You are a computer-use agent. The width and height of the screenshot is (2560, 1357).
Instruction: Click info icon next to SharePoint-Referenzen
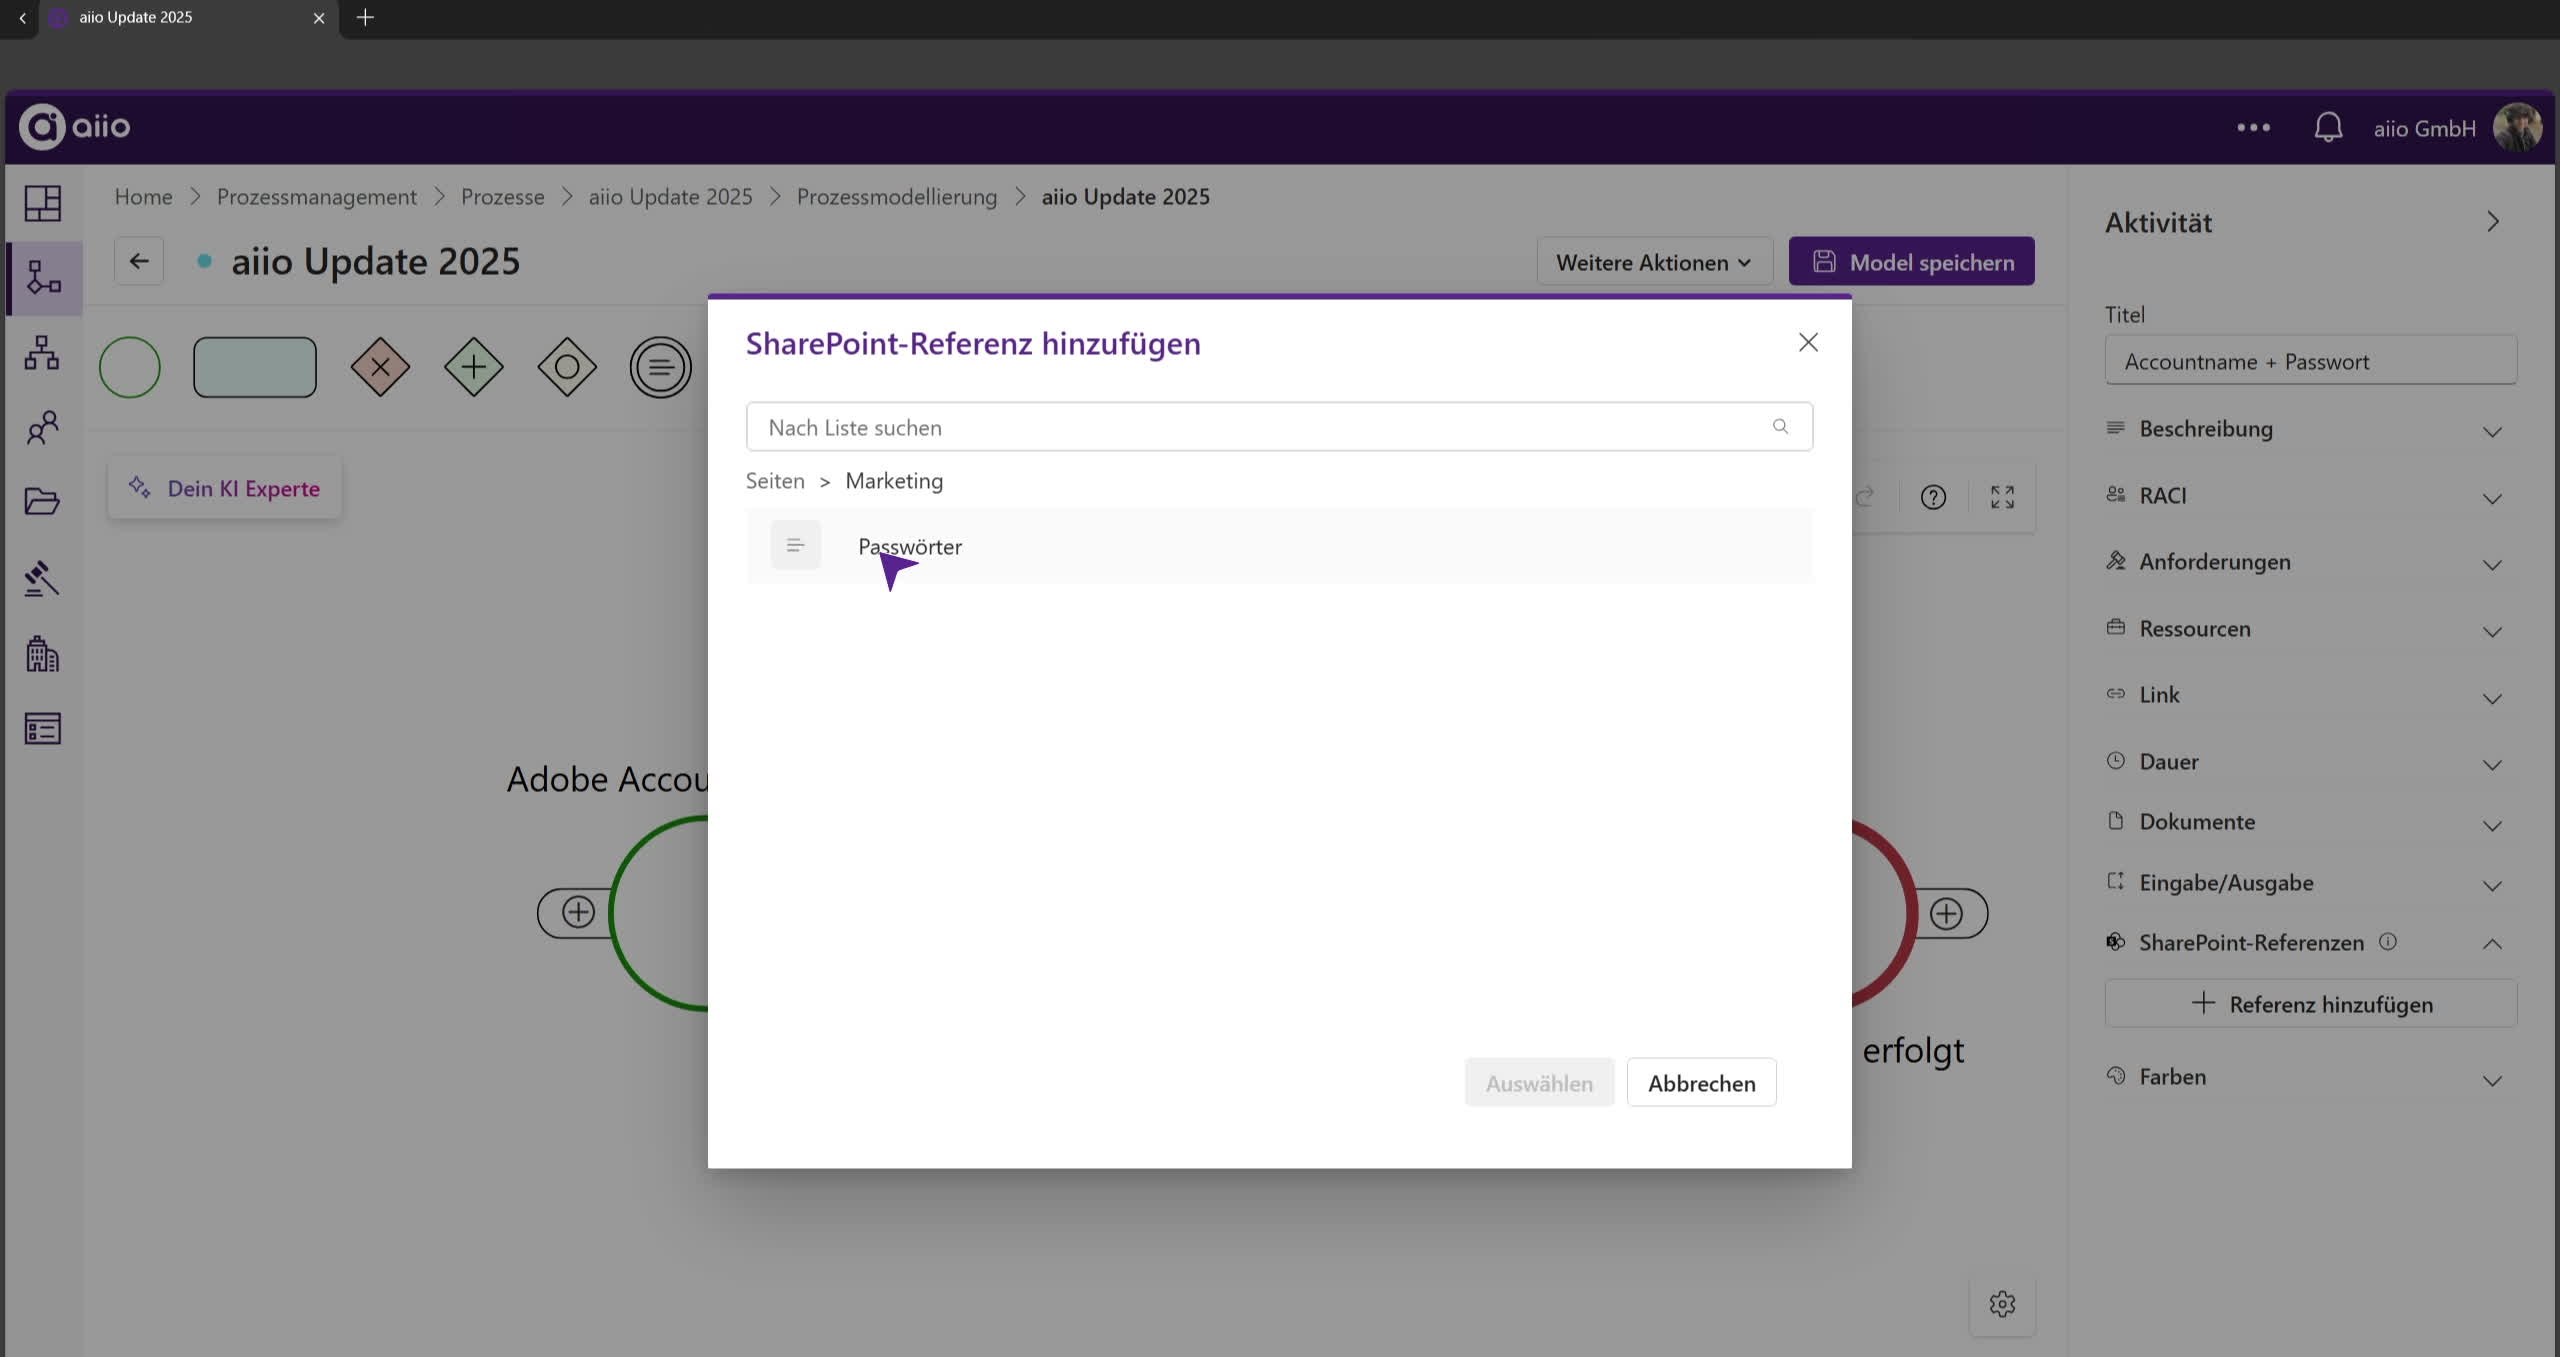[2388, 941]
